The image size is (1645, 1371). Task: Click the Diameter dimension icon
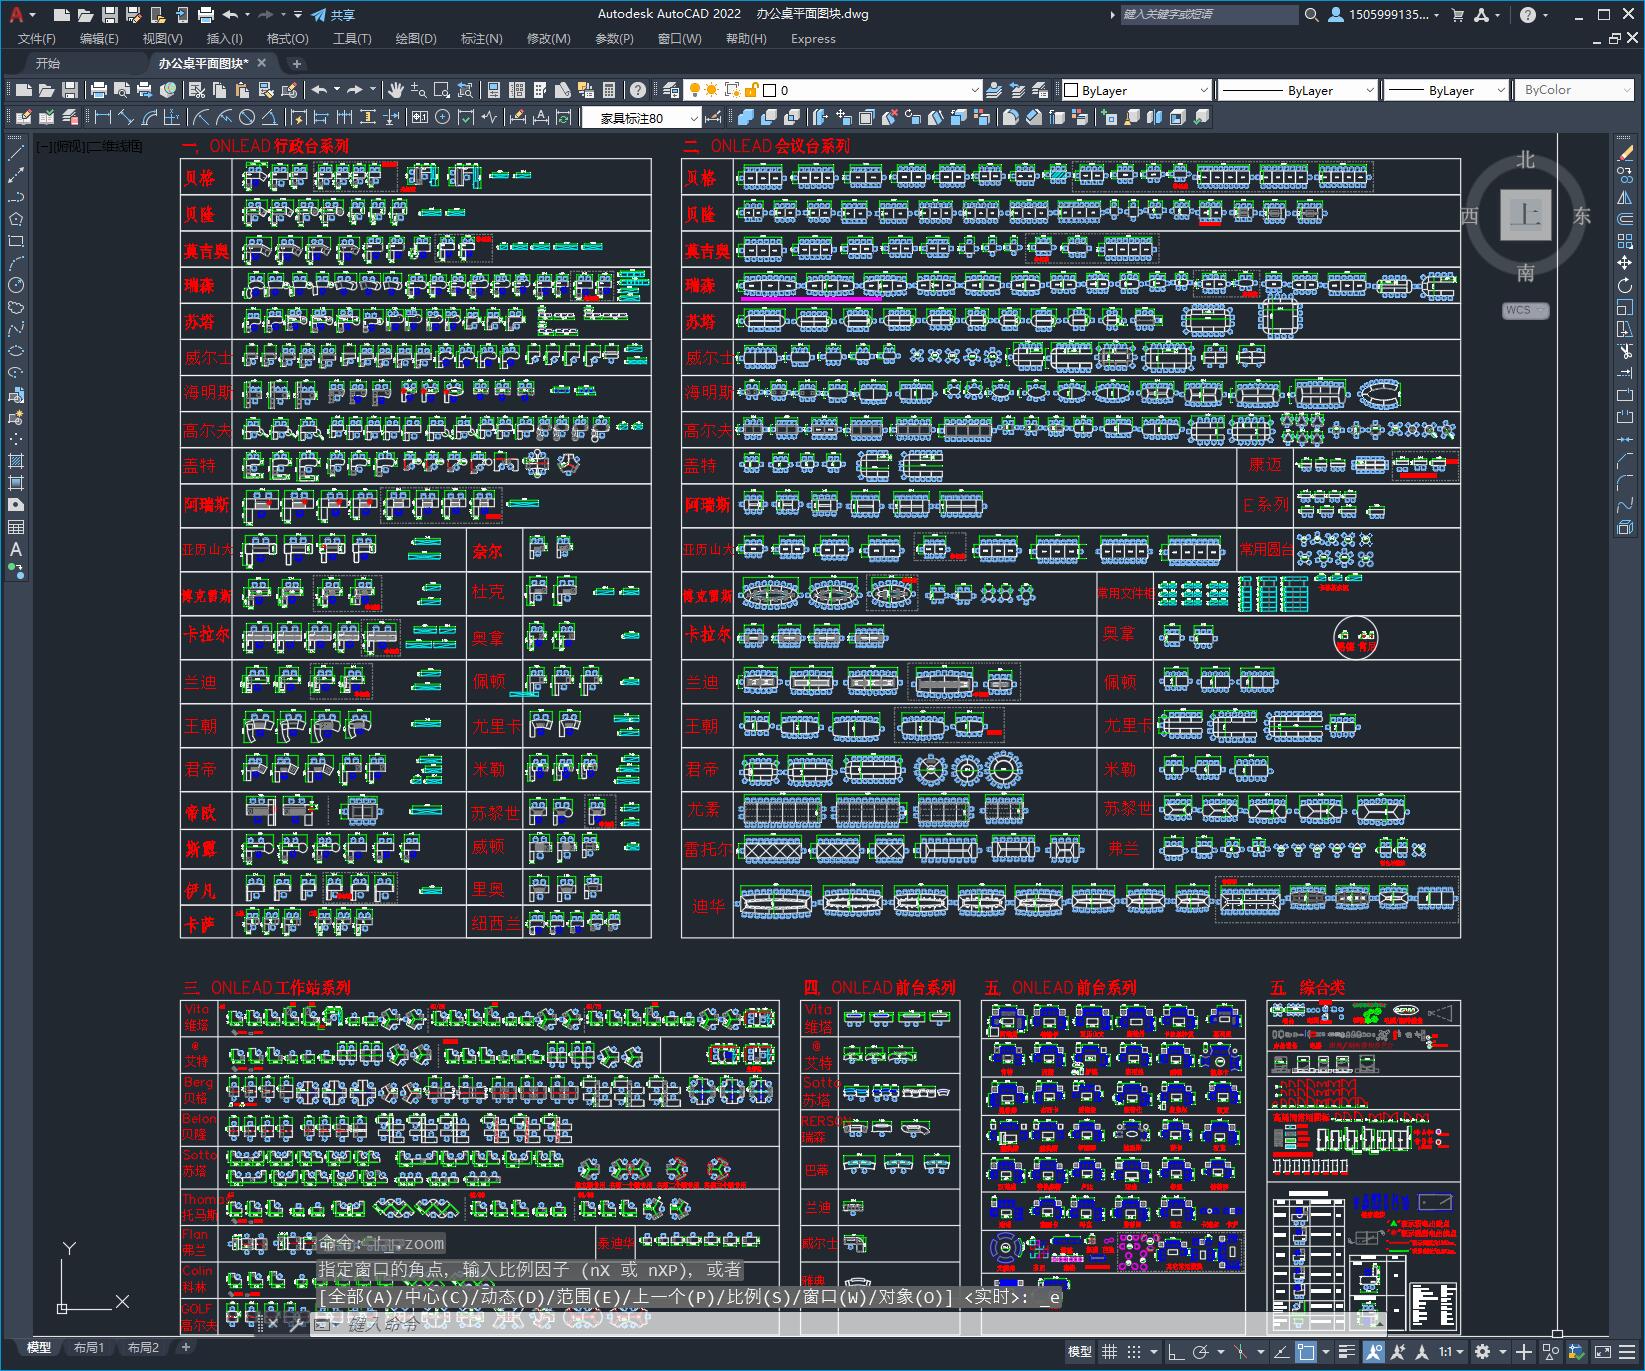click(247, 117)
